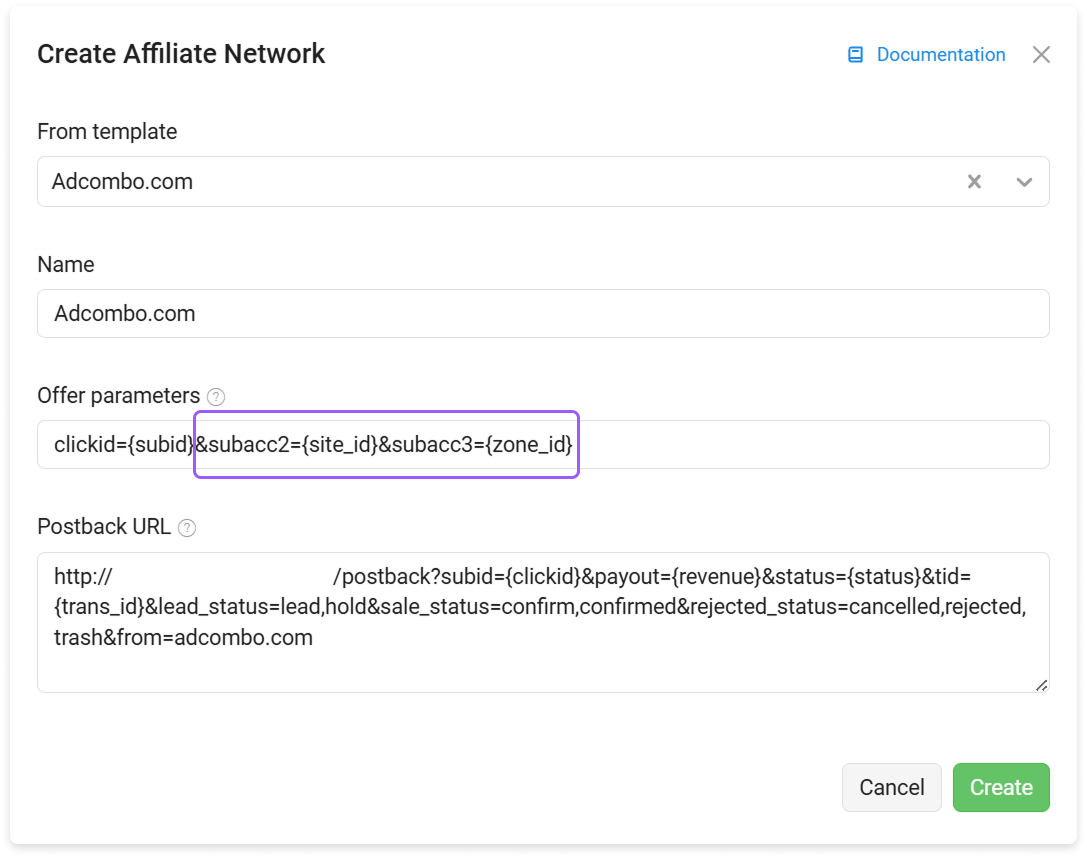Click the Documentation book icon
Screen dimensions: 1087x858
tap(855, 55)
